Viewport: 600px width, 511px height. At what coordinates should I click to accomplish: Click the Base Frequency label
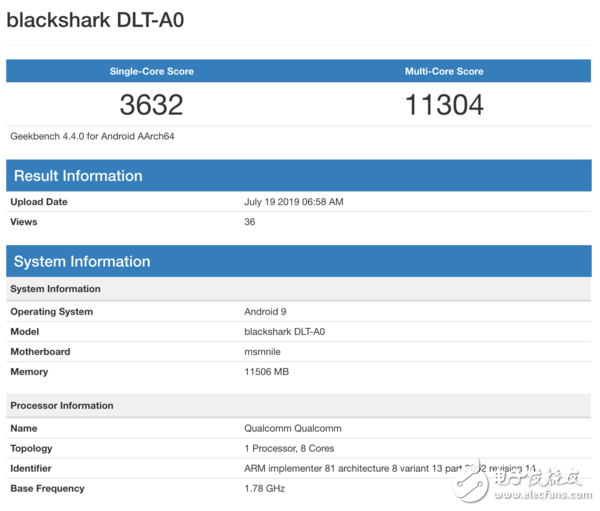[x=47, y=488]
